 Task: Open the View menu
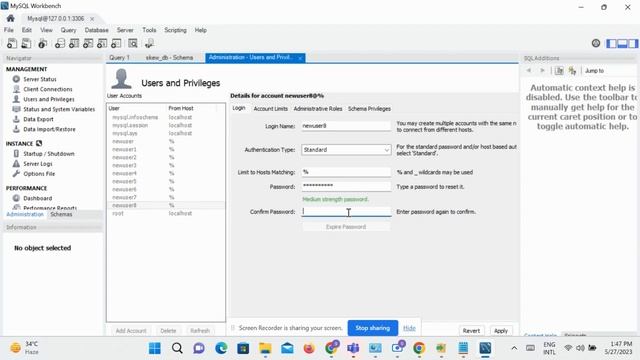(46, 30)
